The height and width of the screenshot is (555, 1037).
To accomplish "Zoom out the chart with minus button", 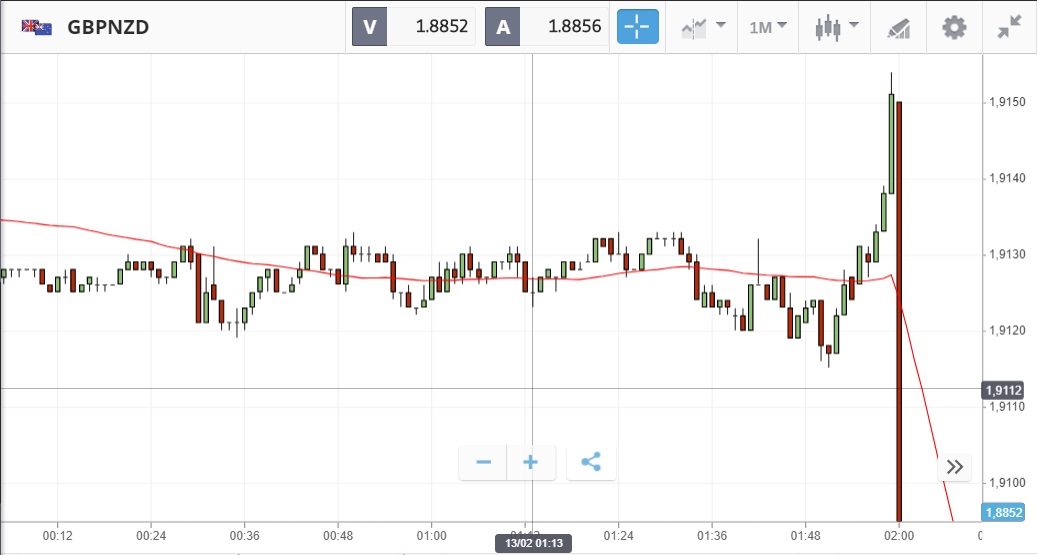I will [x=483, y=462].
